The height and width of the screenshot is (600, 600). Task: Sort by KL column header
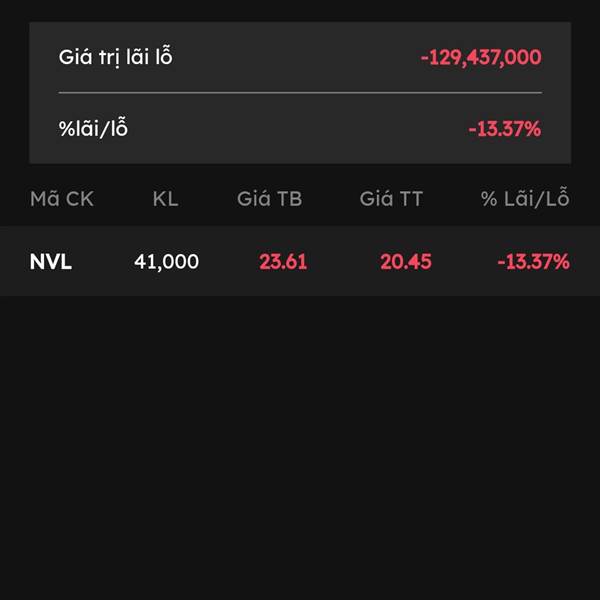click(165, 199)
